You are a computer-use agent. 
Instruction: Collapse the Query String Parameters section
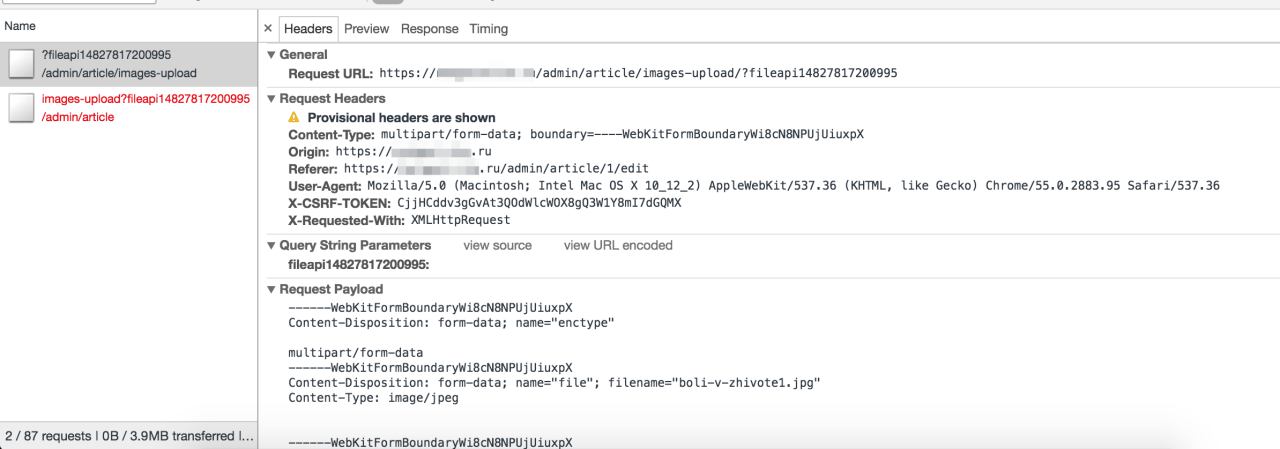click(272, 246)
